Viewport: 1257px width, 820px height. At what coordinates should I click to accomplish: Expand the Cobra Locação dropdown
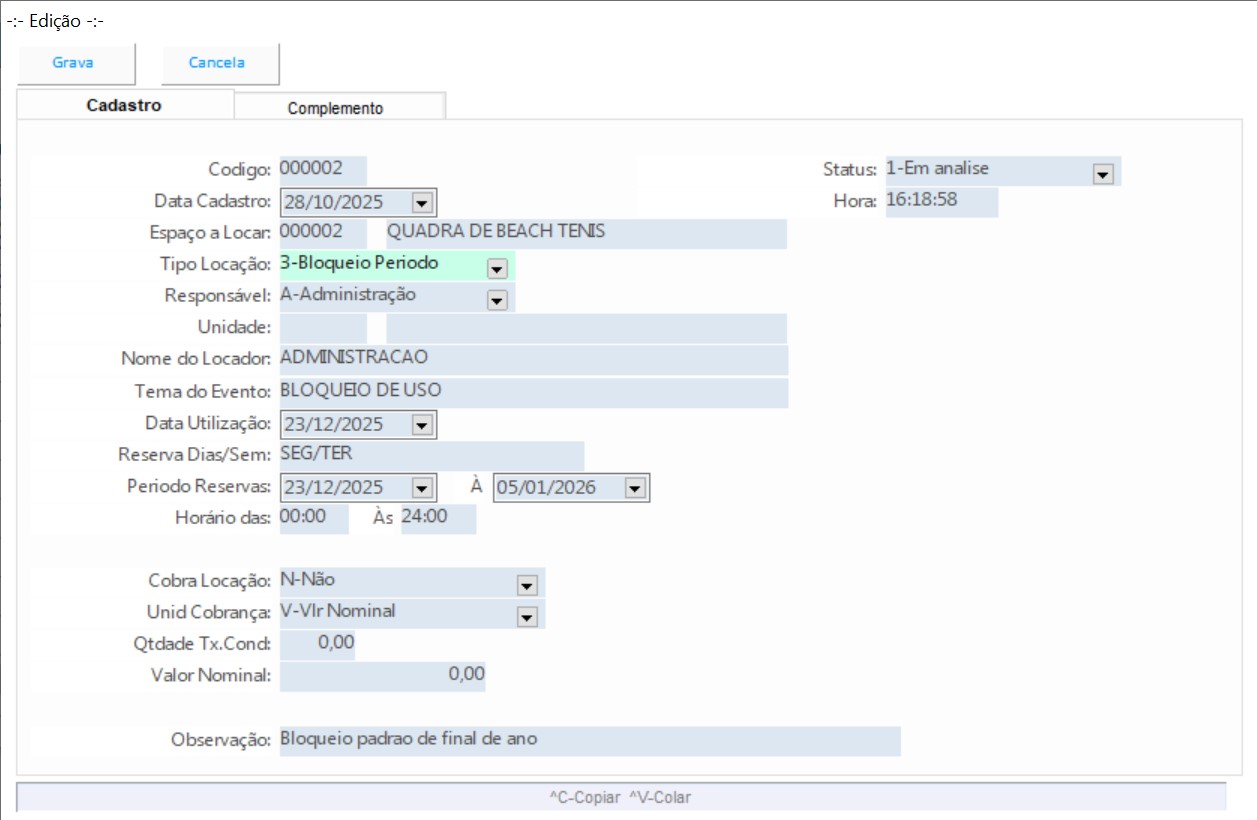click(x=527, y=585)
